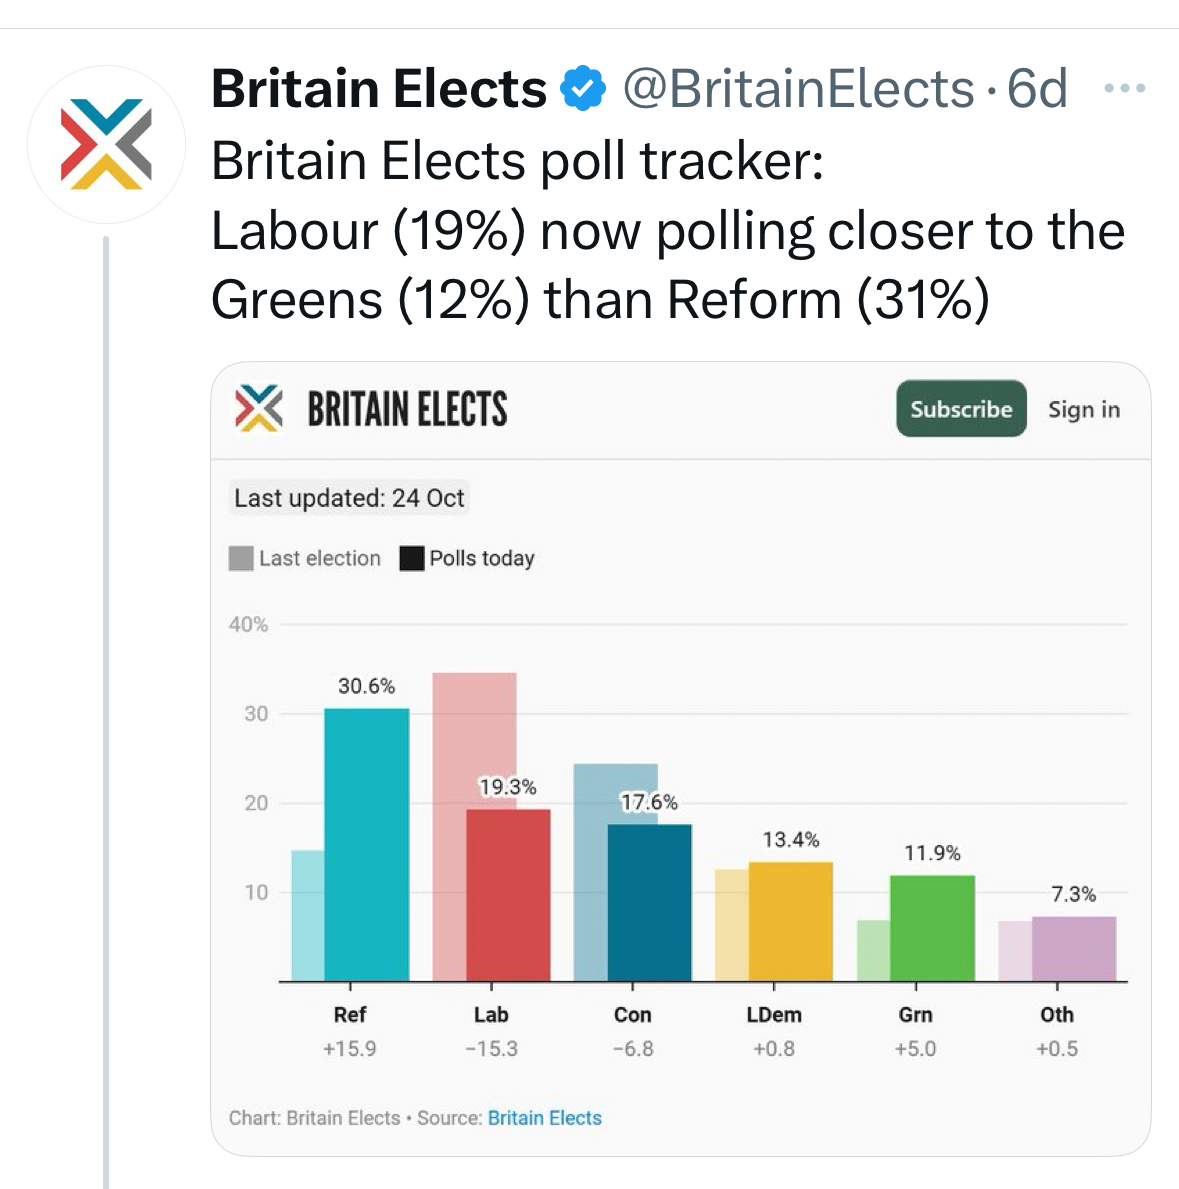This screenshot has width=1179, height=1189.
Task: Click the BRITAIN ELECTS header title text
Action: pyautogui.click(x=407, y=409)
